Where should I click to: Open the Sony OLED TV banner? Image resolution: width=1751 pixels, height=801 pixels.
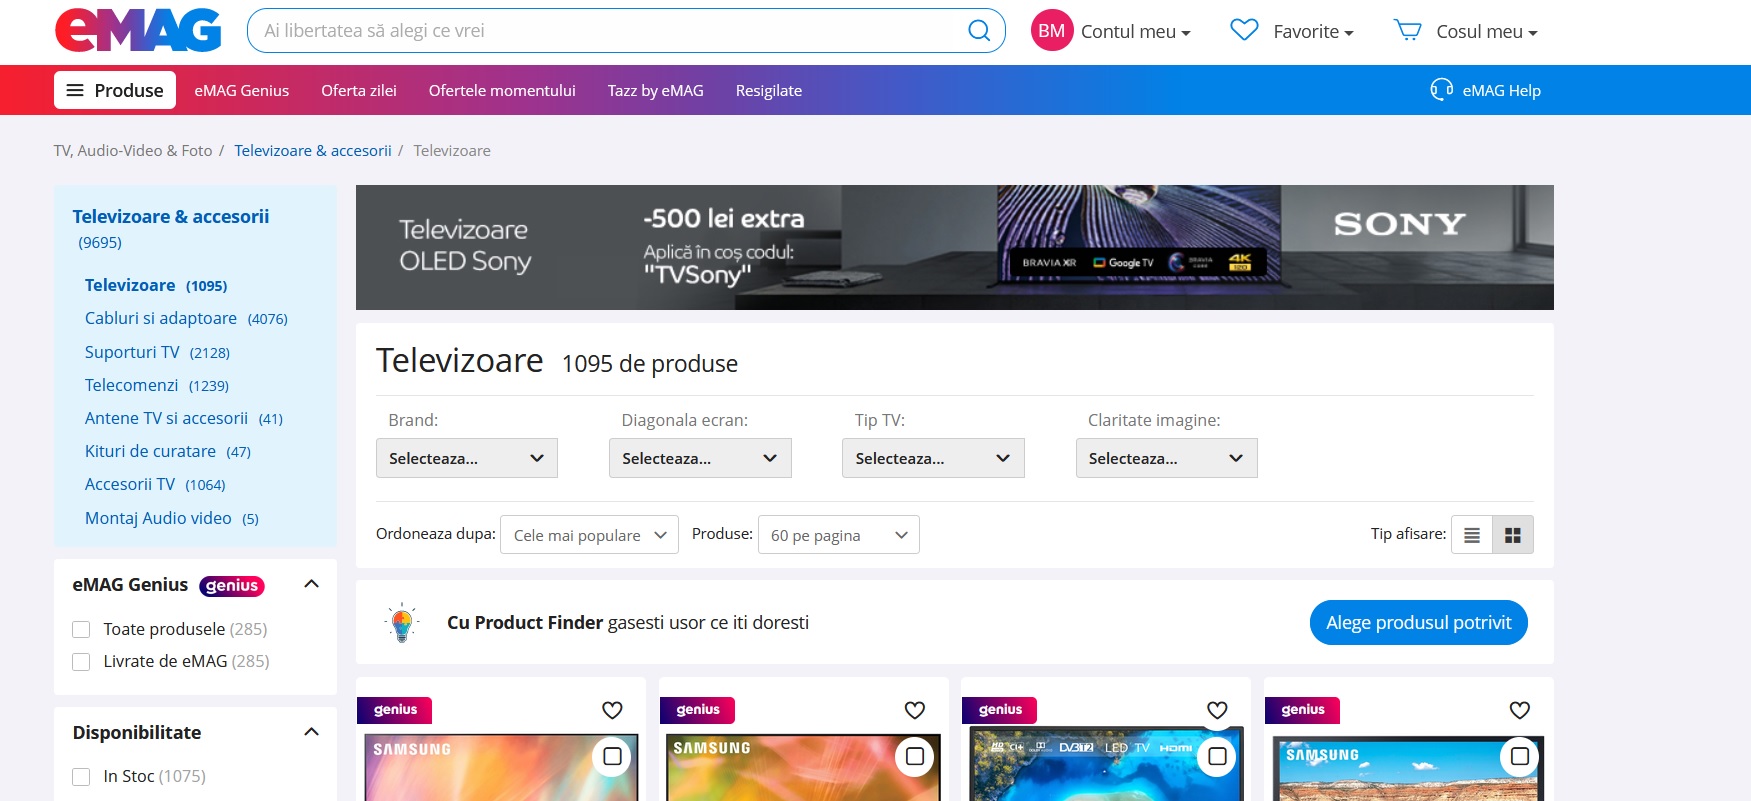(955, 247)
